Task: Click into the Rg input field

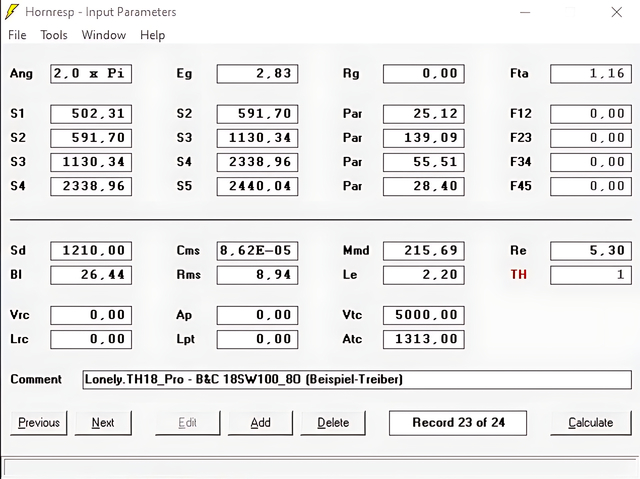Action: [424, 74]
